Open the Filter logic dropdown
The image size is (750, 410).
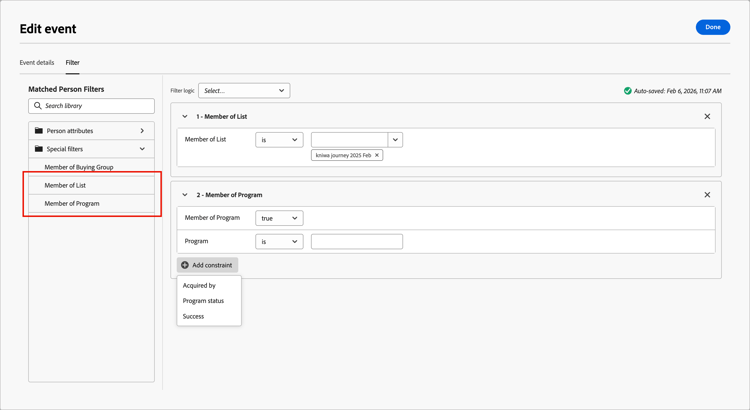pyautogui.click(x=244, y=91)
